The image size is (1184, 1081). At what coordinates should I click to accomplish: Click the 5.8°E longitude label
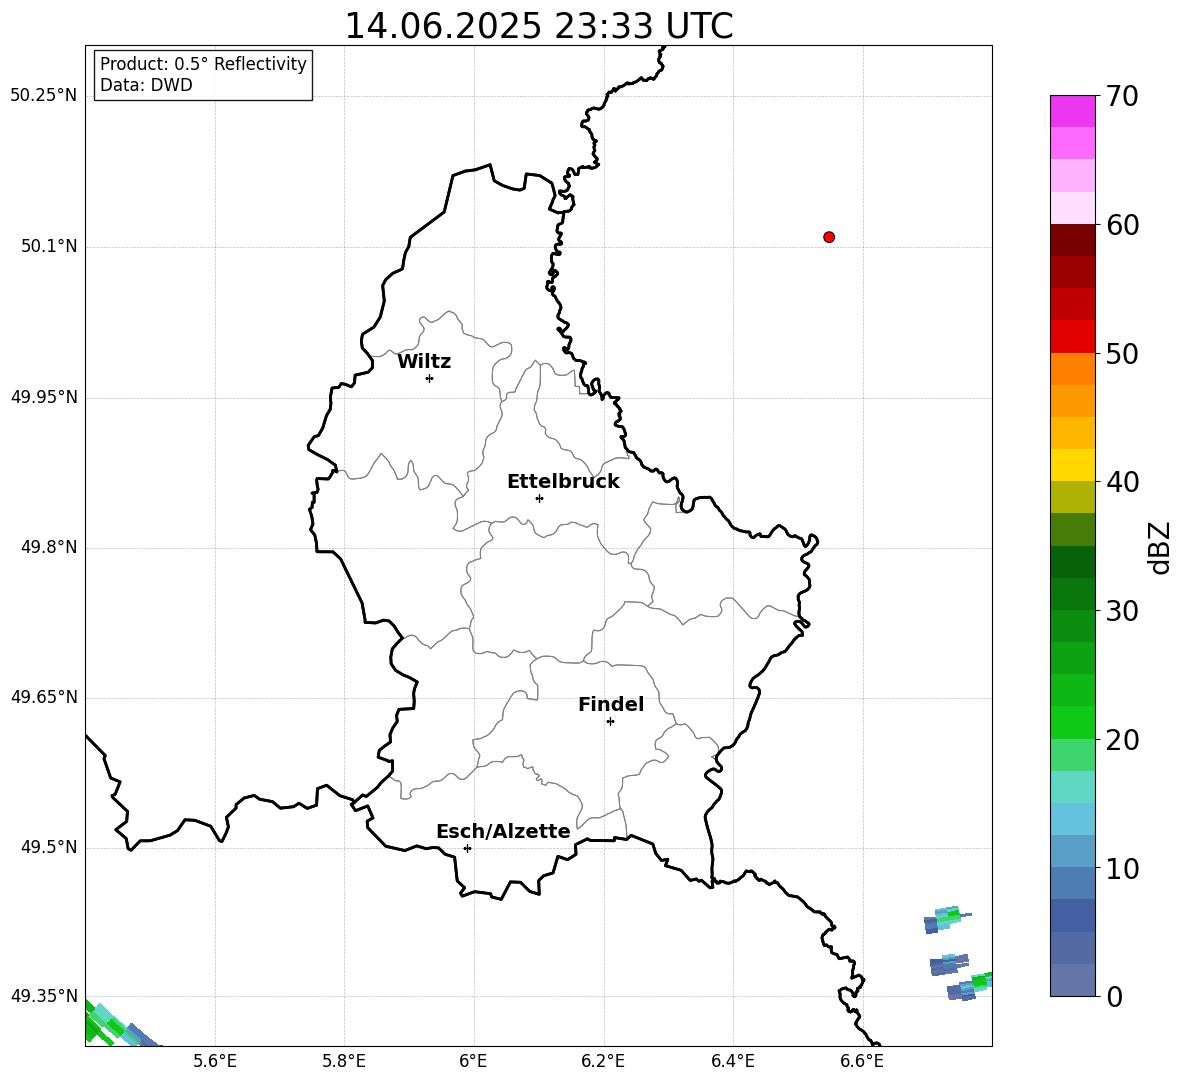coord(344,1061)
